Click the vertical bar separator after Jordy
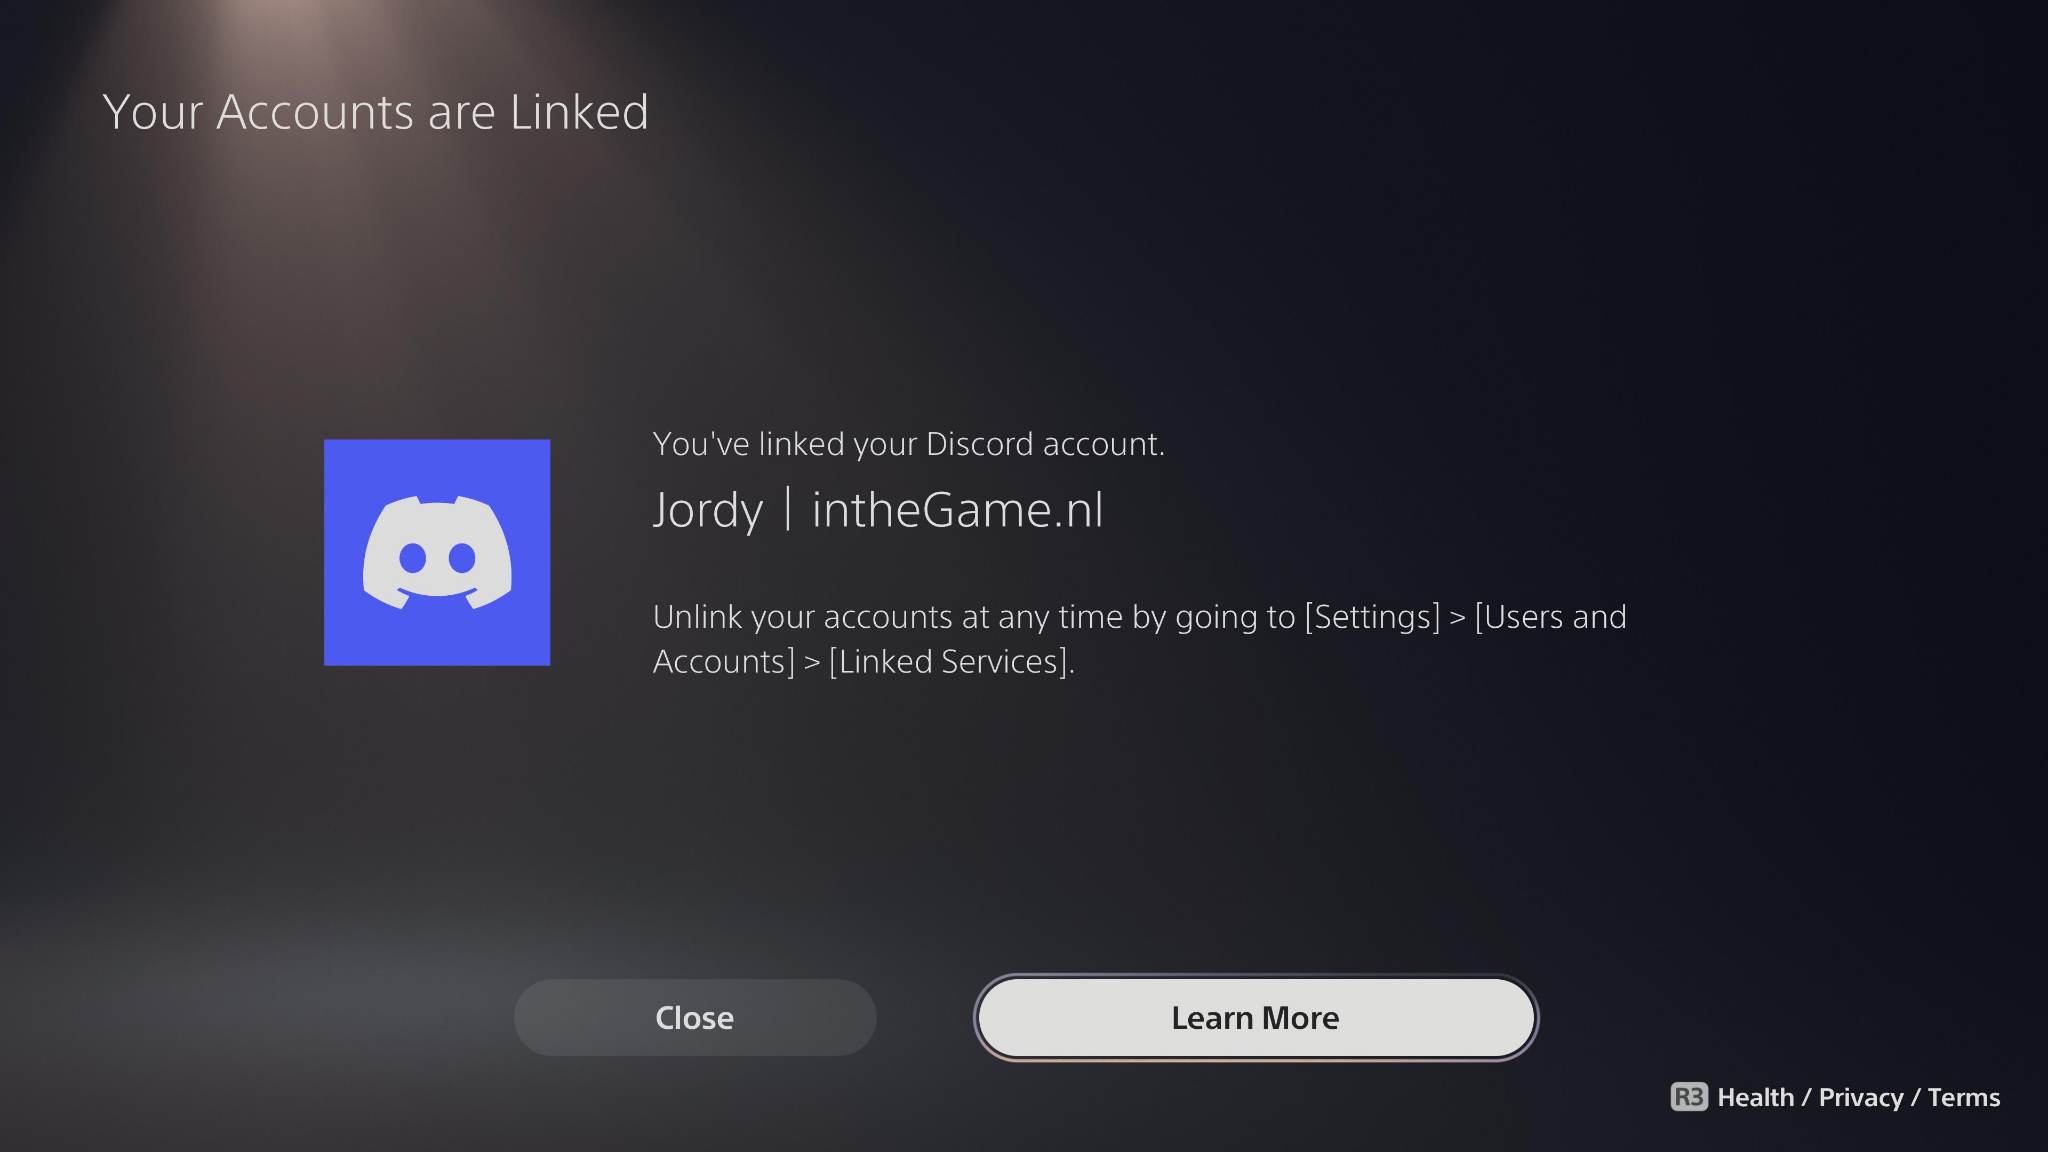 point(788,509)
